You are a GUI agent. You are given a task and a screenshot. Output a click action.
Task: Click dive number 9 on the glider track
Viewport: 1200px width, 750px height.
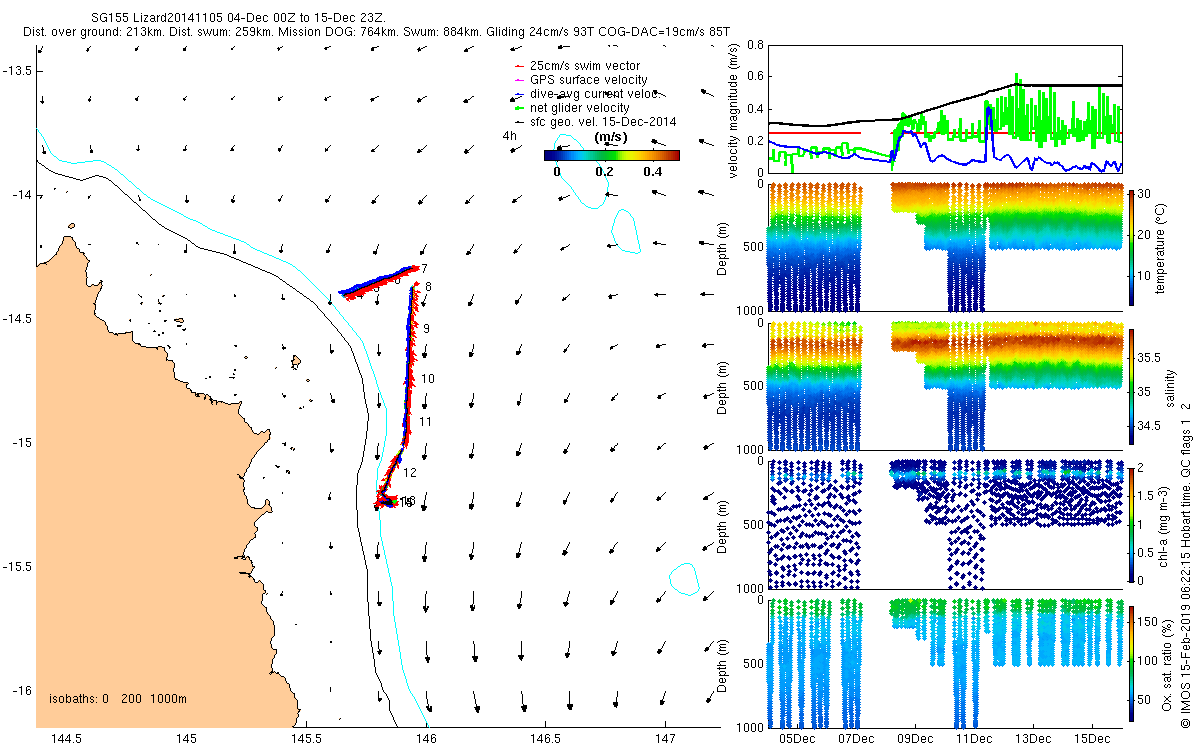pyautogui.click(x=426, y=328)
